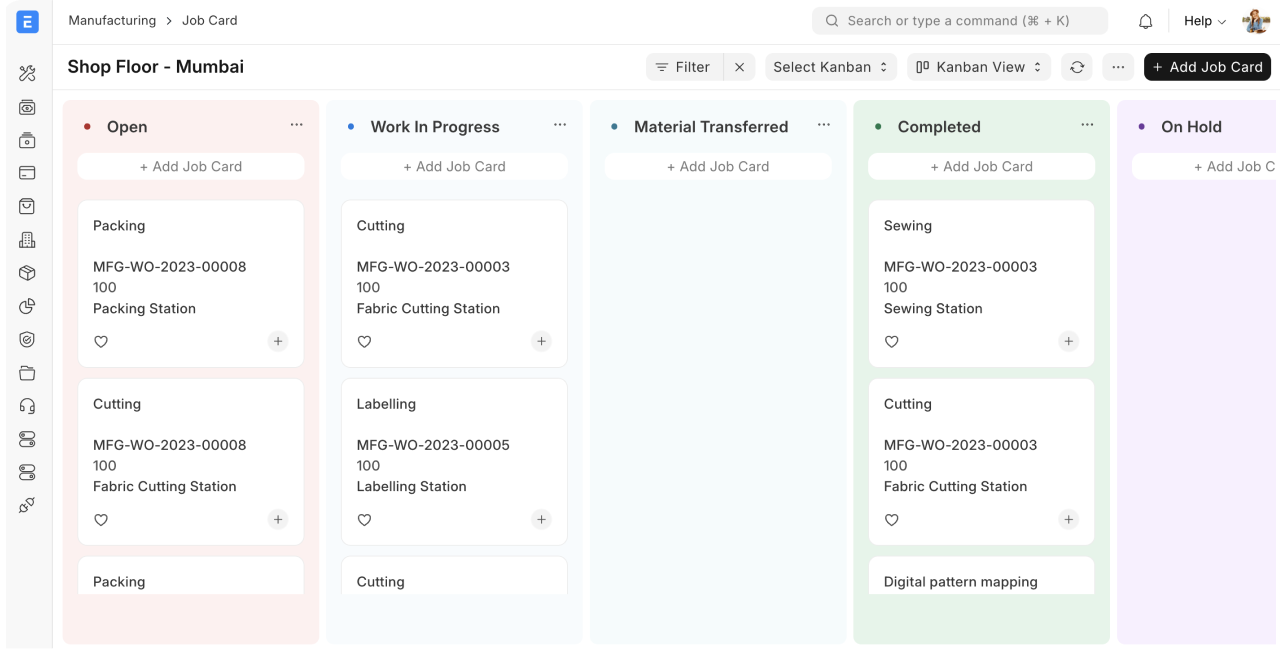Click the search or command input field
The image size is (1280, 649).
click(959, 21)
